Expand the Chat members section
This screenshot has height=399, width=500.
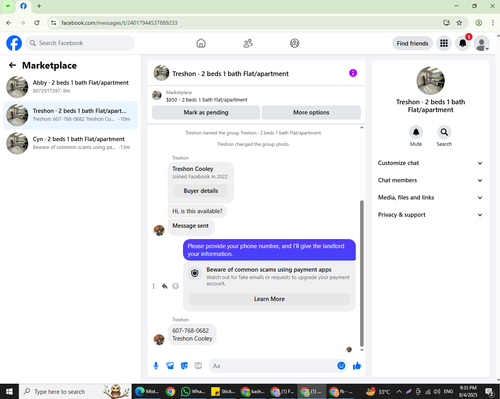point(430,180)
